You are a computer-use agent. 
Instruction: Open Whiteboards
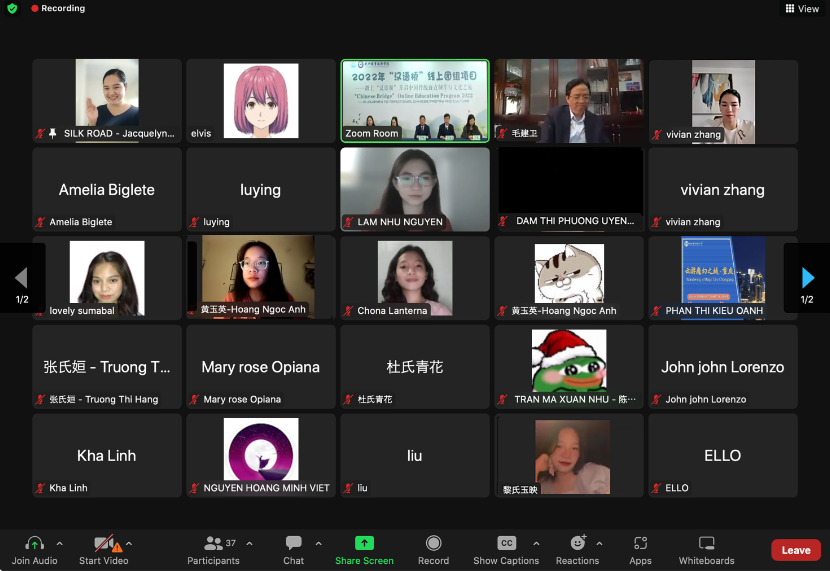point(706,544)
